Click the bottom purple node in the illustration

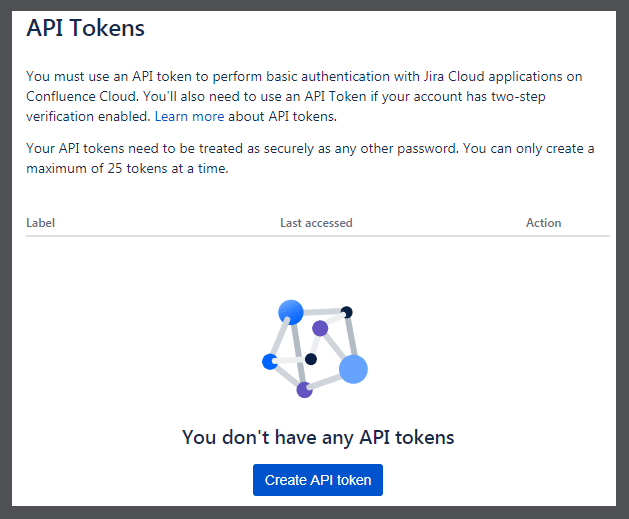coord(304,389)
